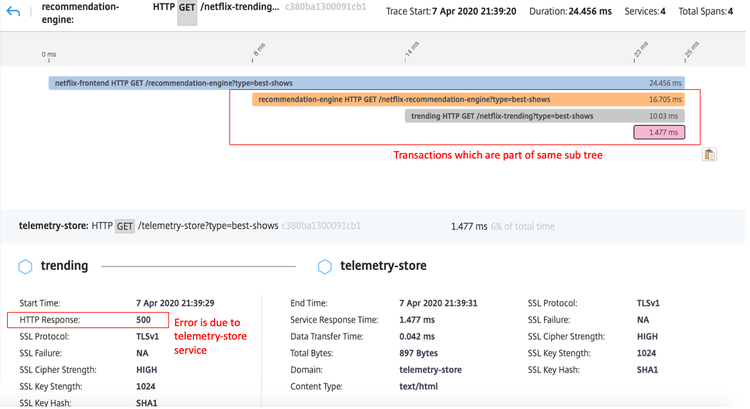Select the telemetry-store service hexagon icon
Image resolution: width=750 pixels, height=409 pixels.
coord(325,266)
